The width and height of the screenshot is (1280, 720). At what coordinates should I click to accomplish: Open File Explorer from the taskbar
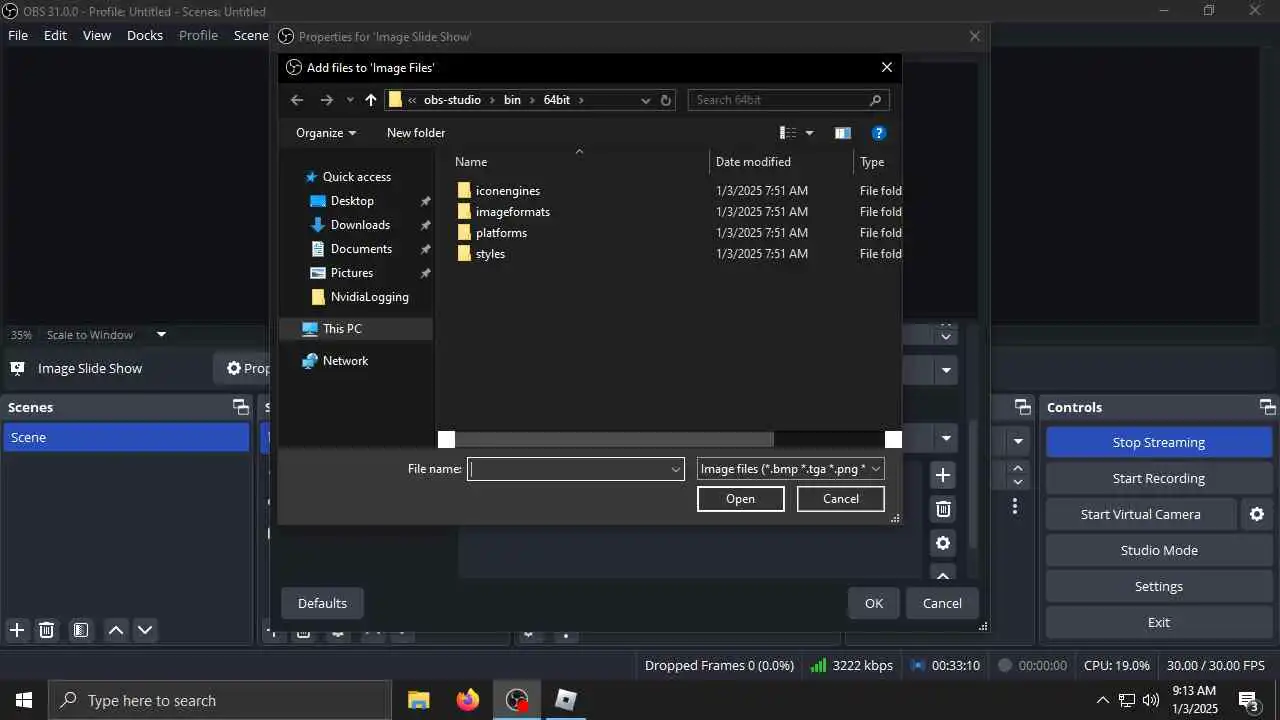419,700
